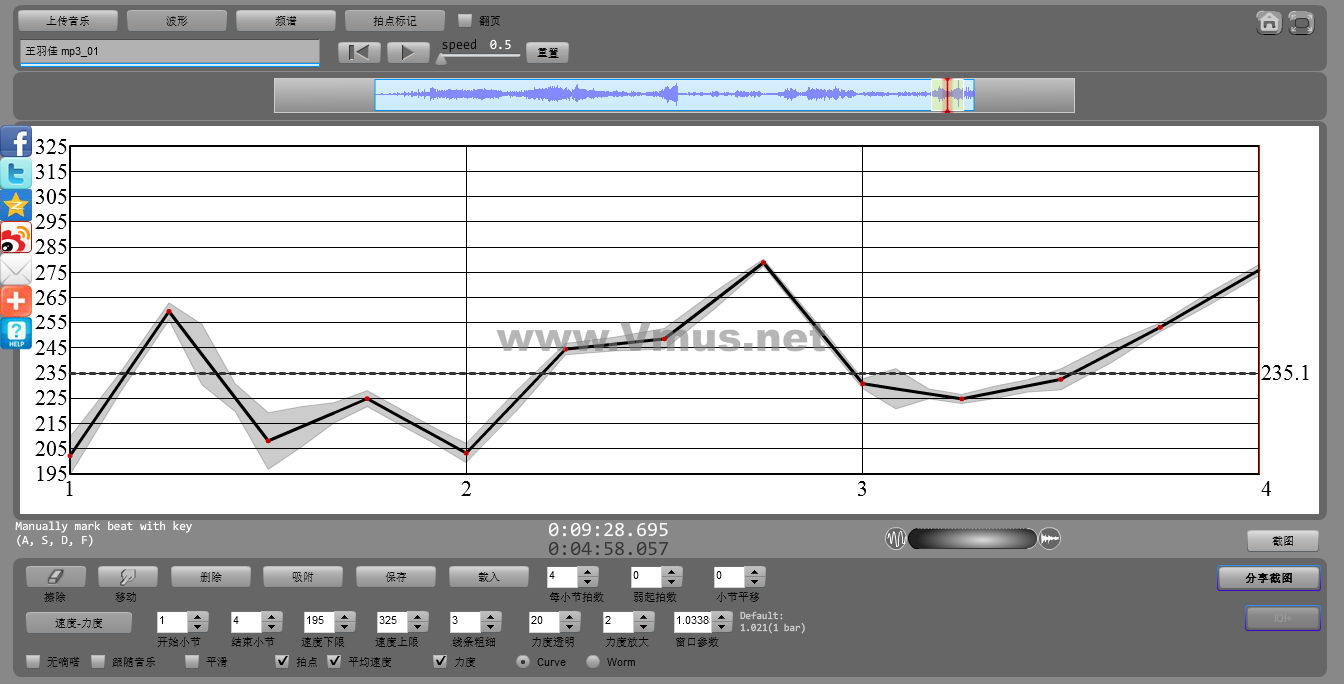This screenshot has width=1344, height=684.
Task: Click the 上传音乐 button
Action: 68,20
